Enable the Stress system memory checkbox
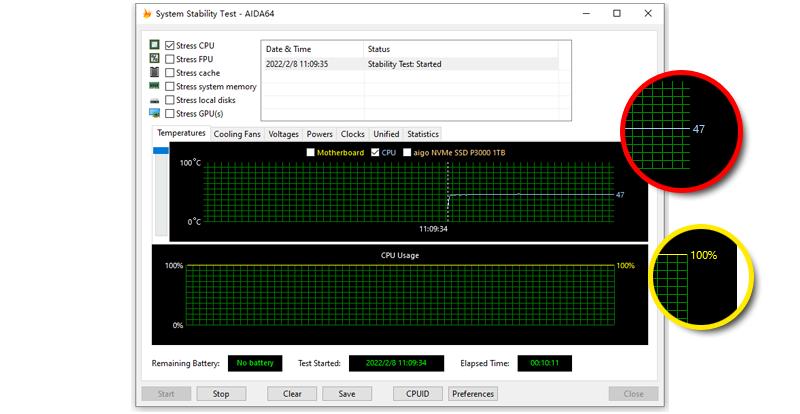 pos(170,87)
